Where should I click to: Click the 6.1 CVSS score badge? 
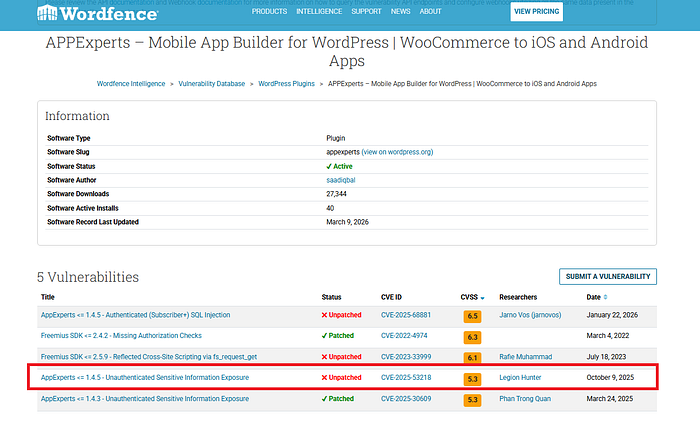(x=472, y=358)
